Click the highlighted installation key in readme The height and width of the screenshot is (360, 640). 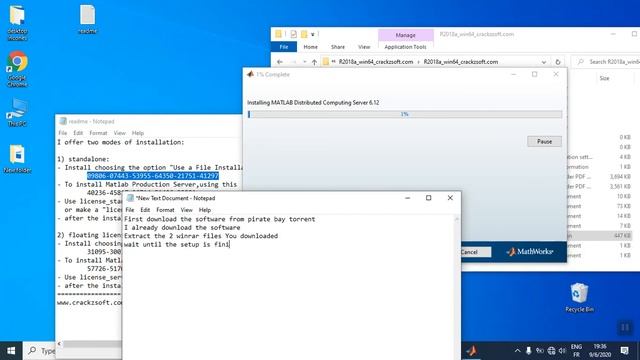[x=153, y=176]
